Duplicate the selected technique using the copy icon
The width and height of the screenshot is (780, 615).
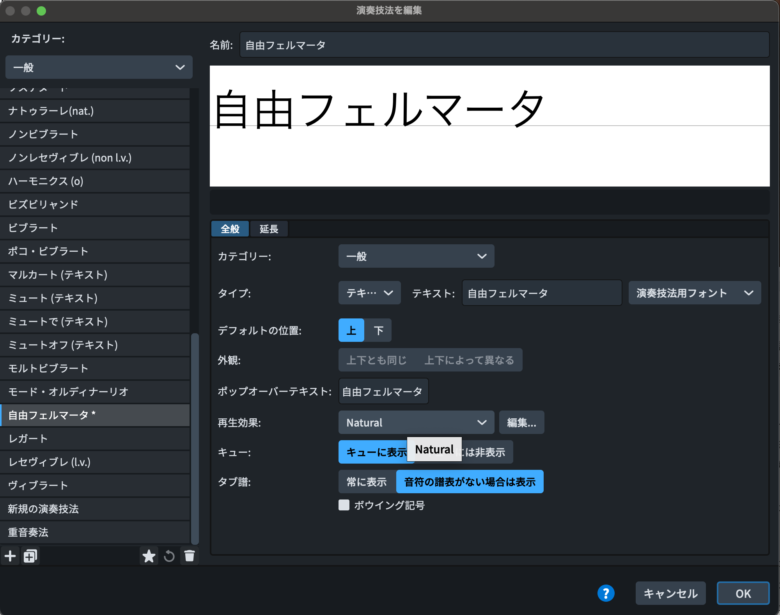pos(30,556)
